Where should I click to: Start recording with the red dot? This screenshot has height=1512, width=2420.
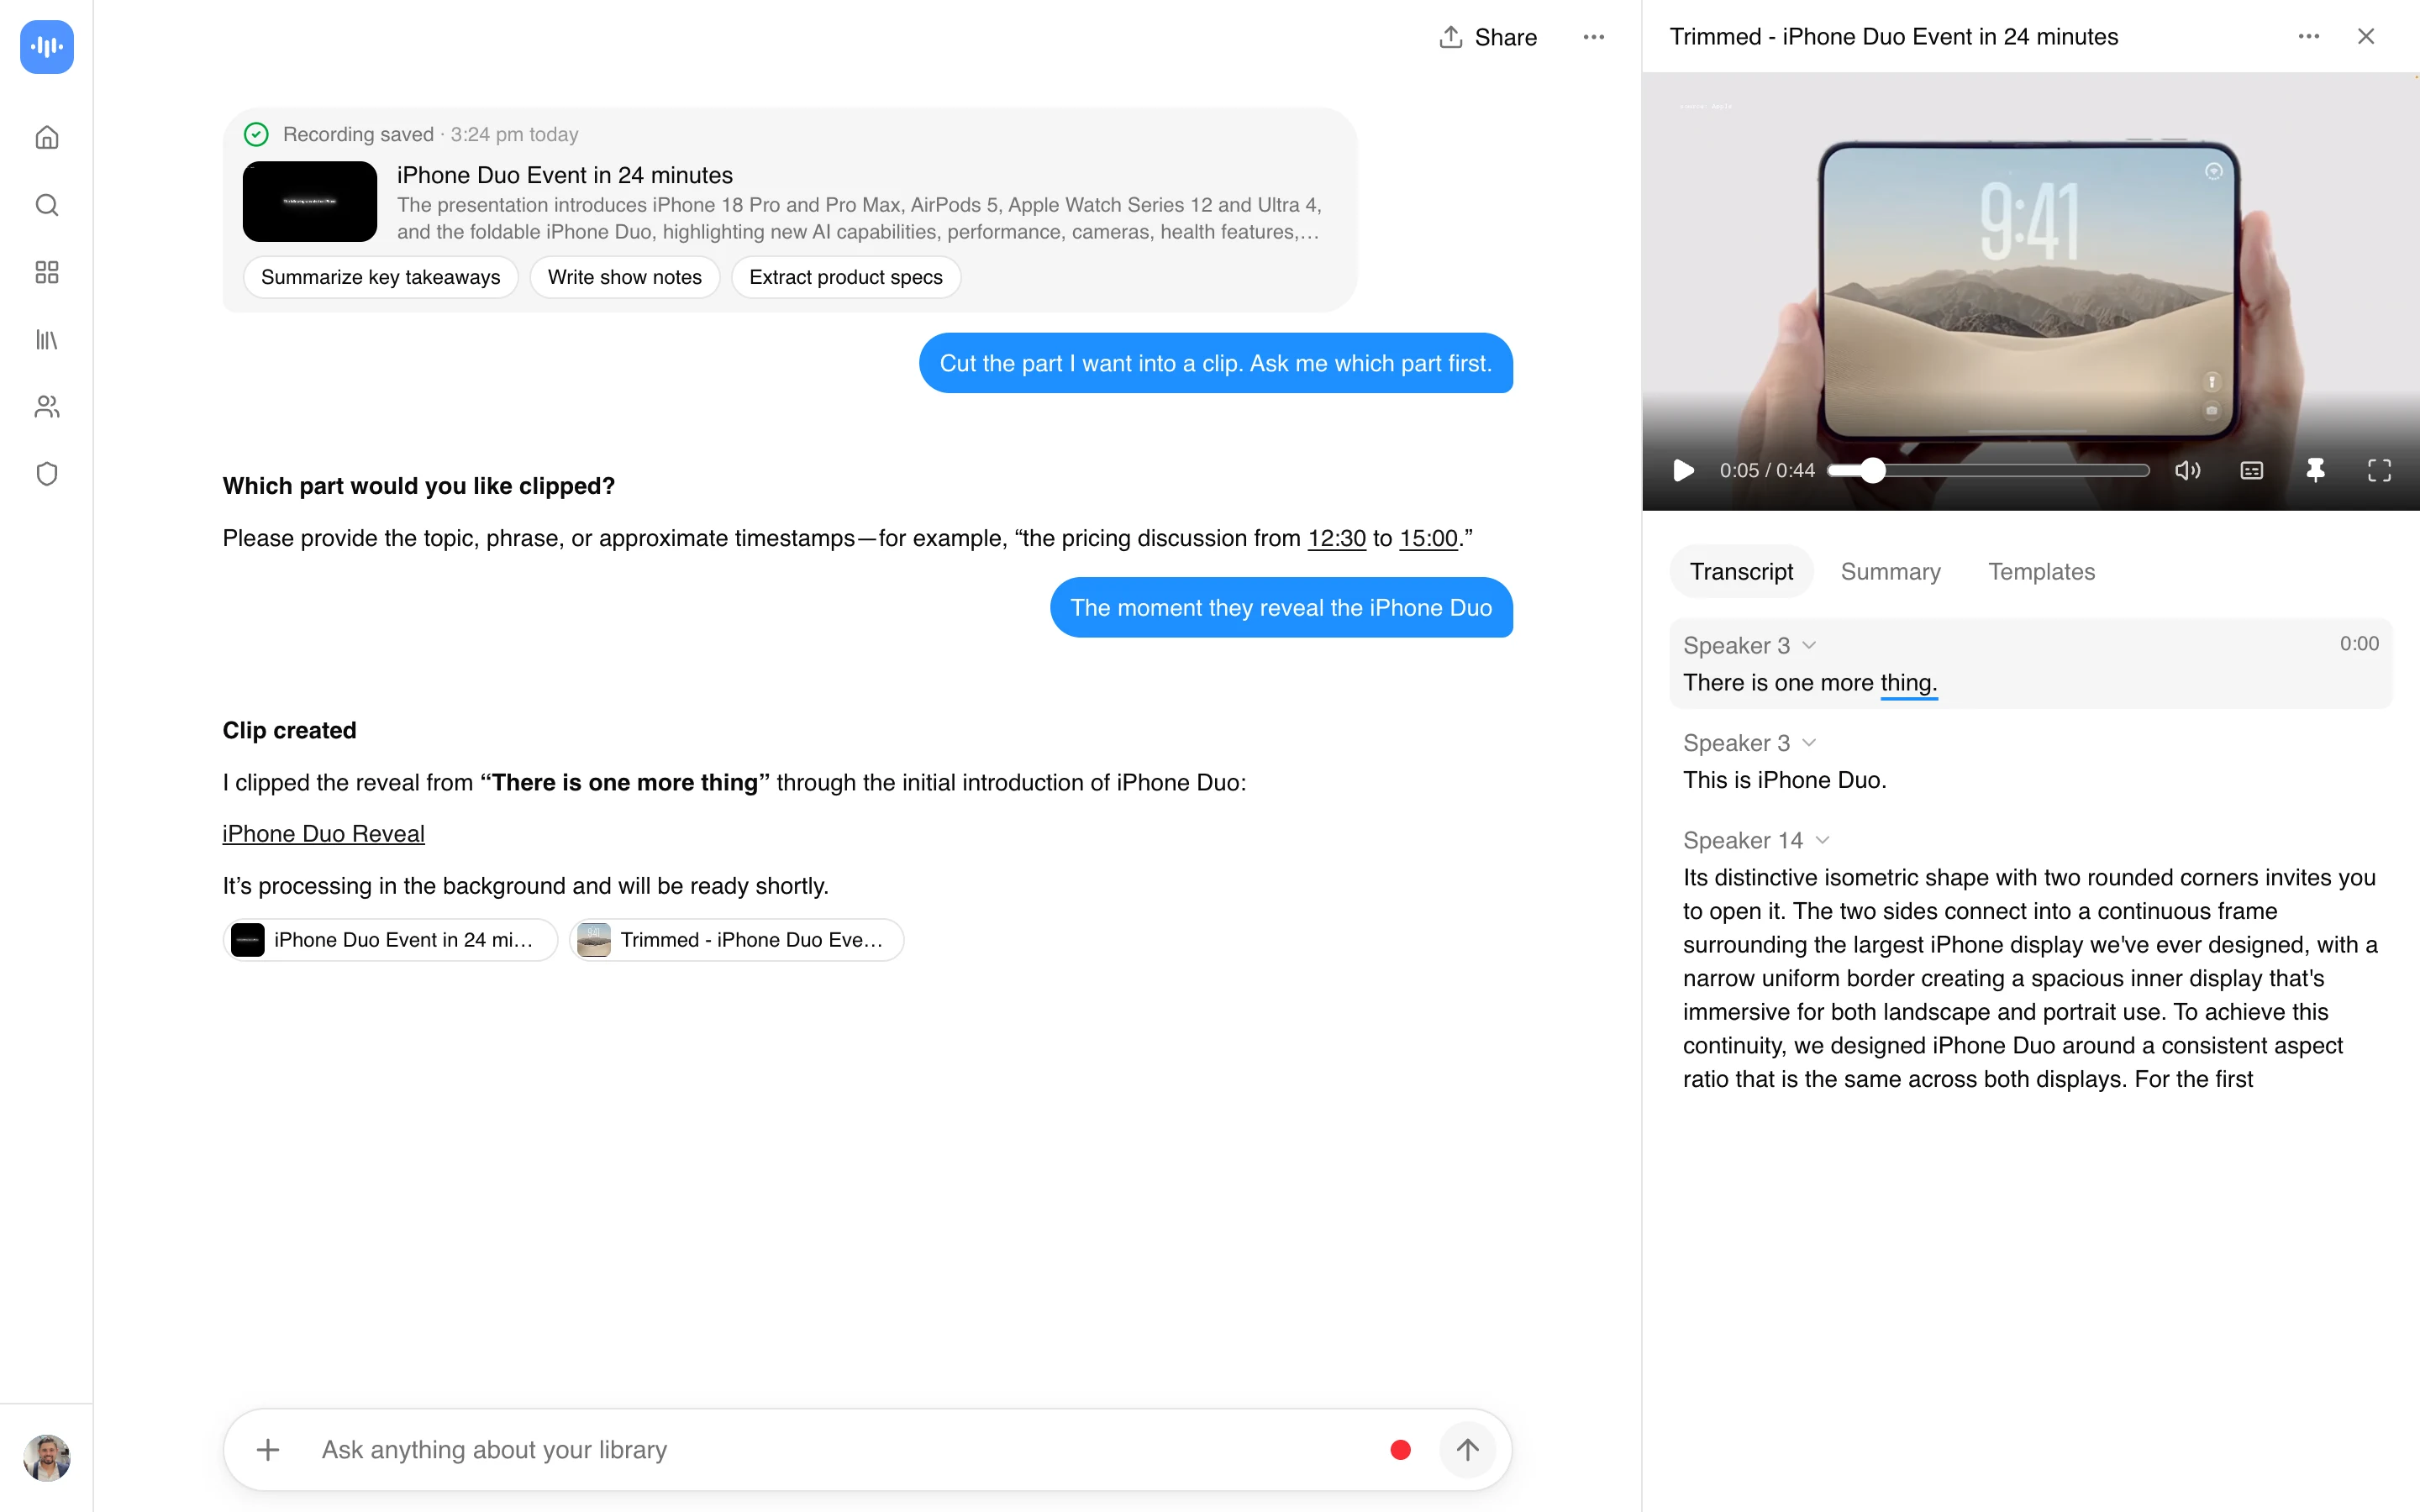(x=1400, y=1449)
